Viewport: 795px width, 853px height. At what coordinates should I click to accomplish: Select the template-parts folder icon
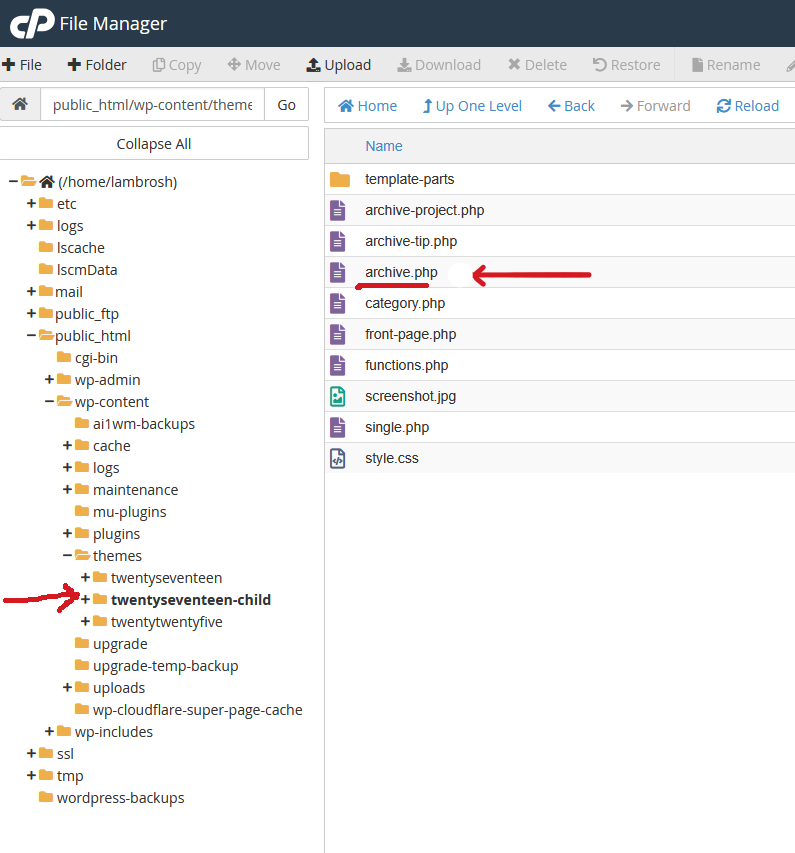click(x=340, y=179)
